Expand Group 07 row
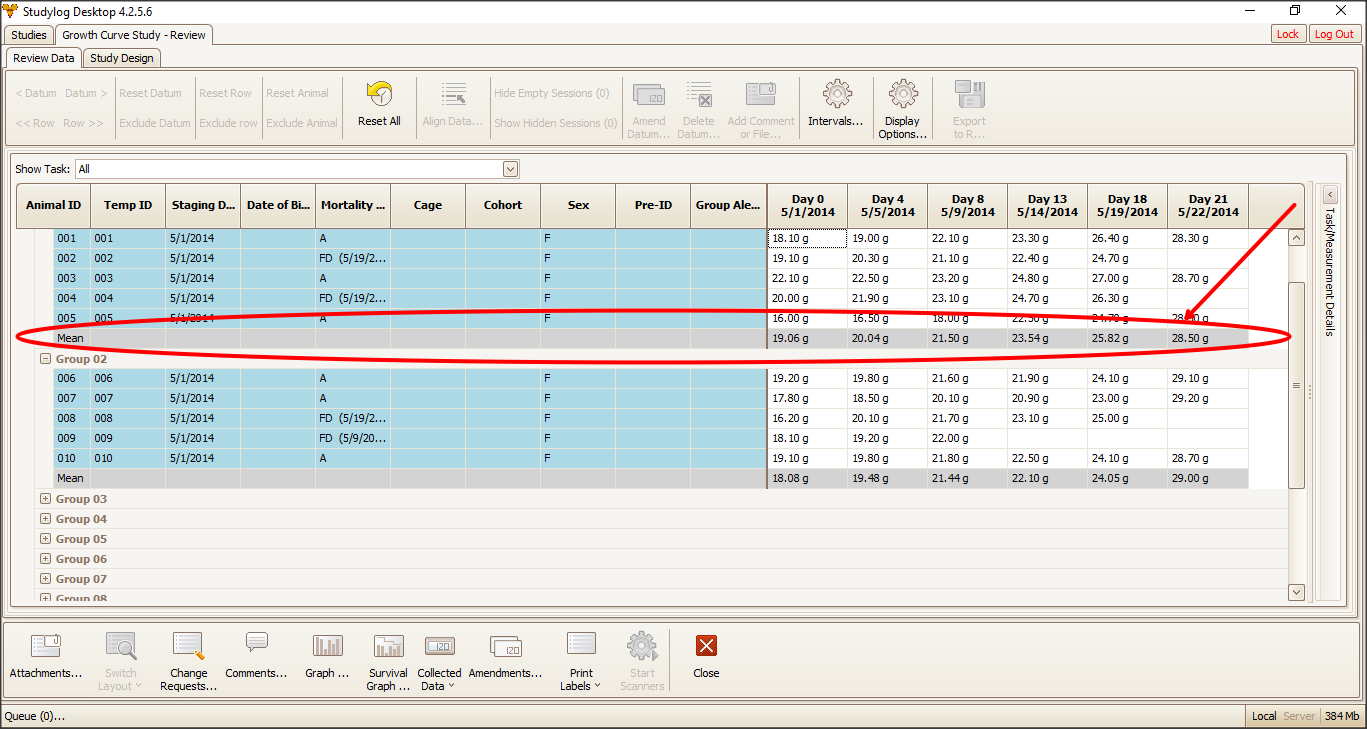This screenshot has height=729, width=1367. click(44, 579)
